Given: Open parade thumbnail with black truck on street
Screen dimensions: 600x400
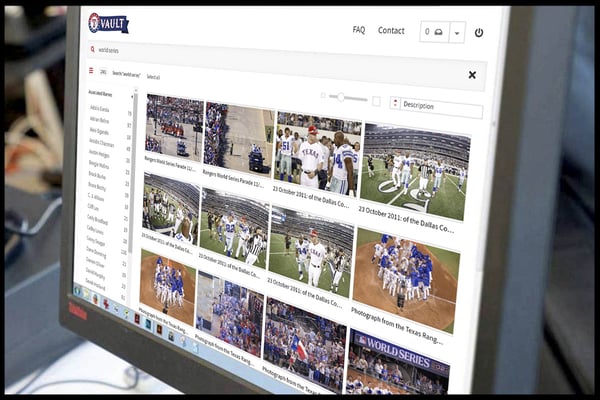Looking at the screenshot, I should (238, 139).
